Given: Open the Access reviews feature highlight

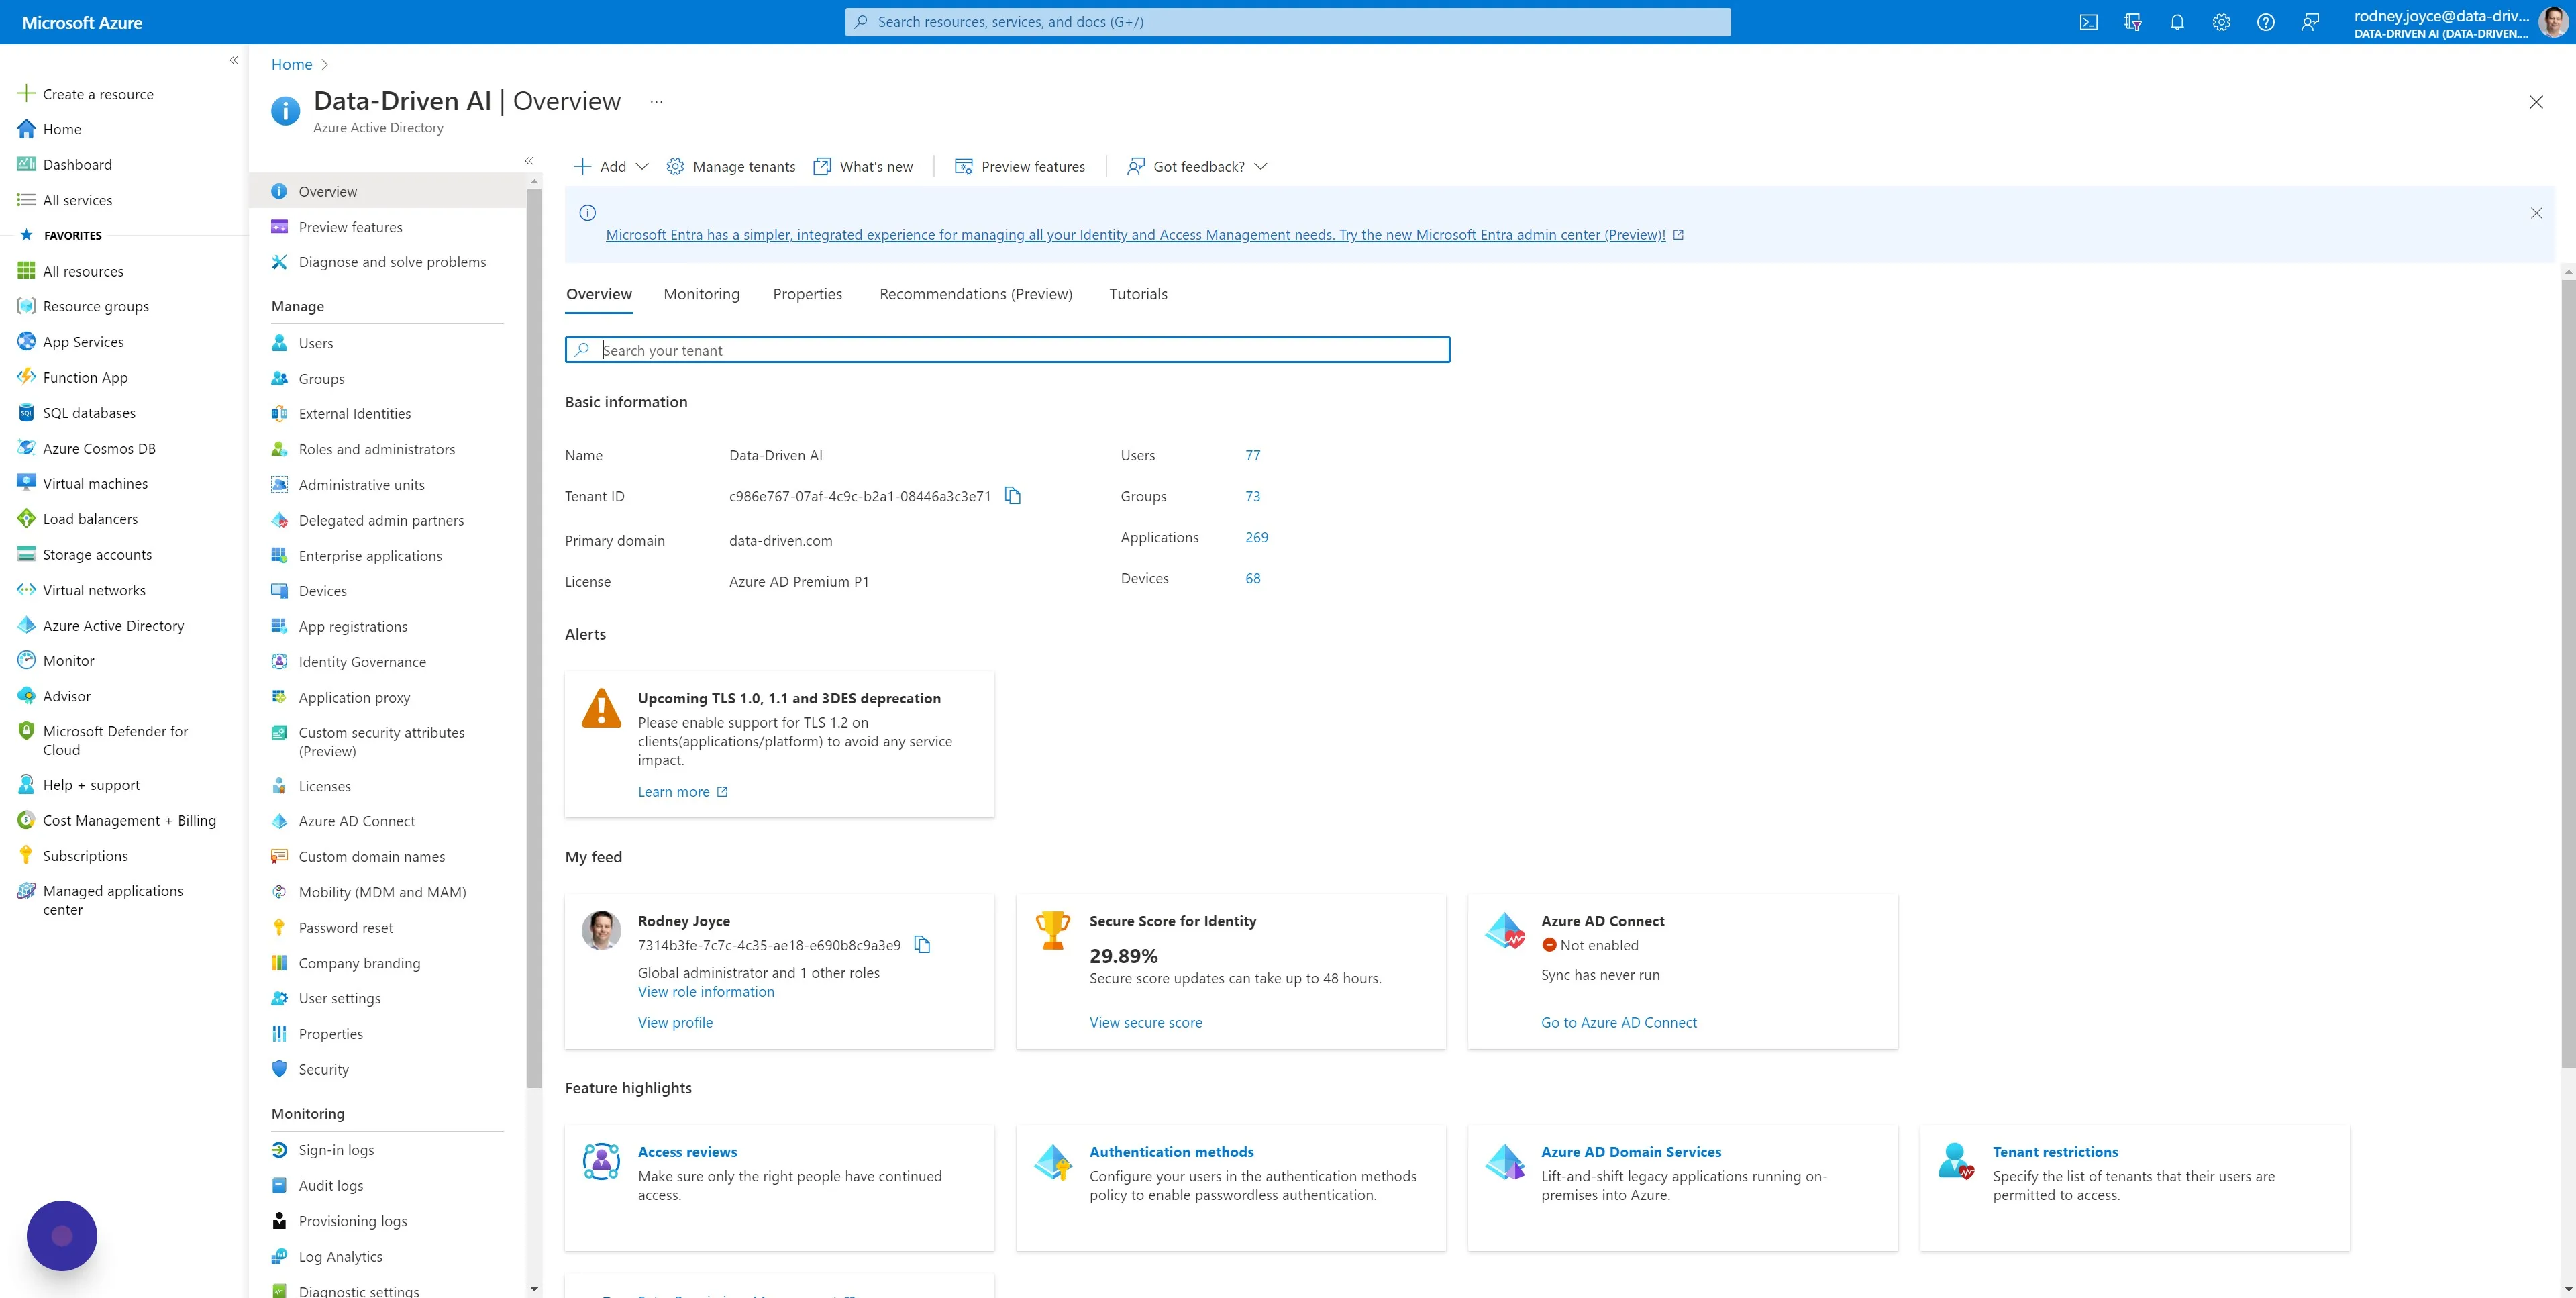Looking at the screenshot, I should coord(687,1152).
